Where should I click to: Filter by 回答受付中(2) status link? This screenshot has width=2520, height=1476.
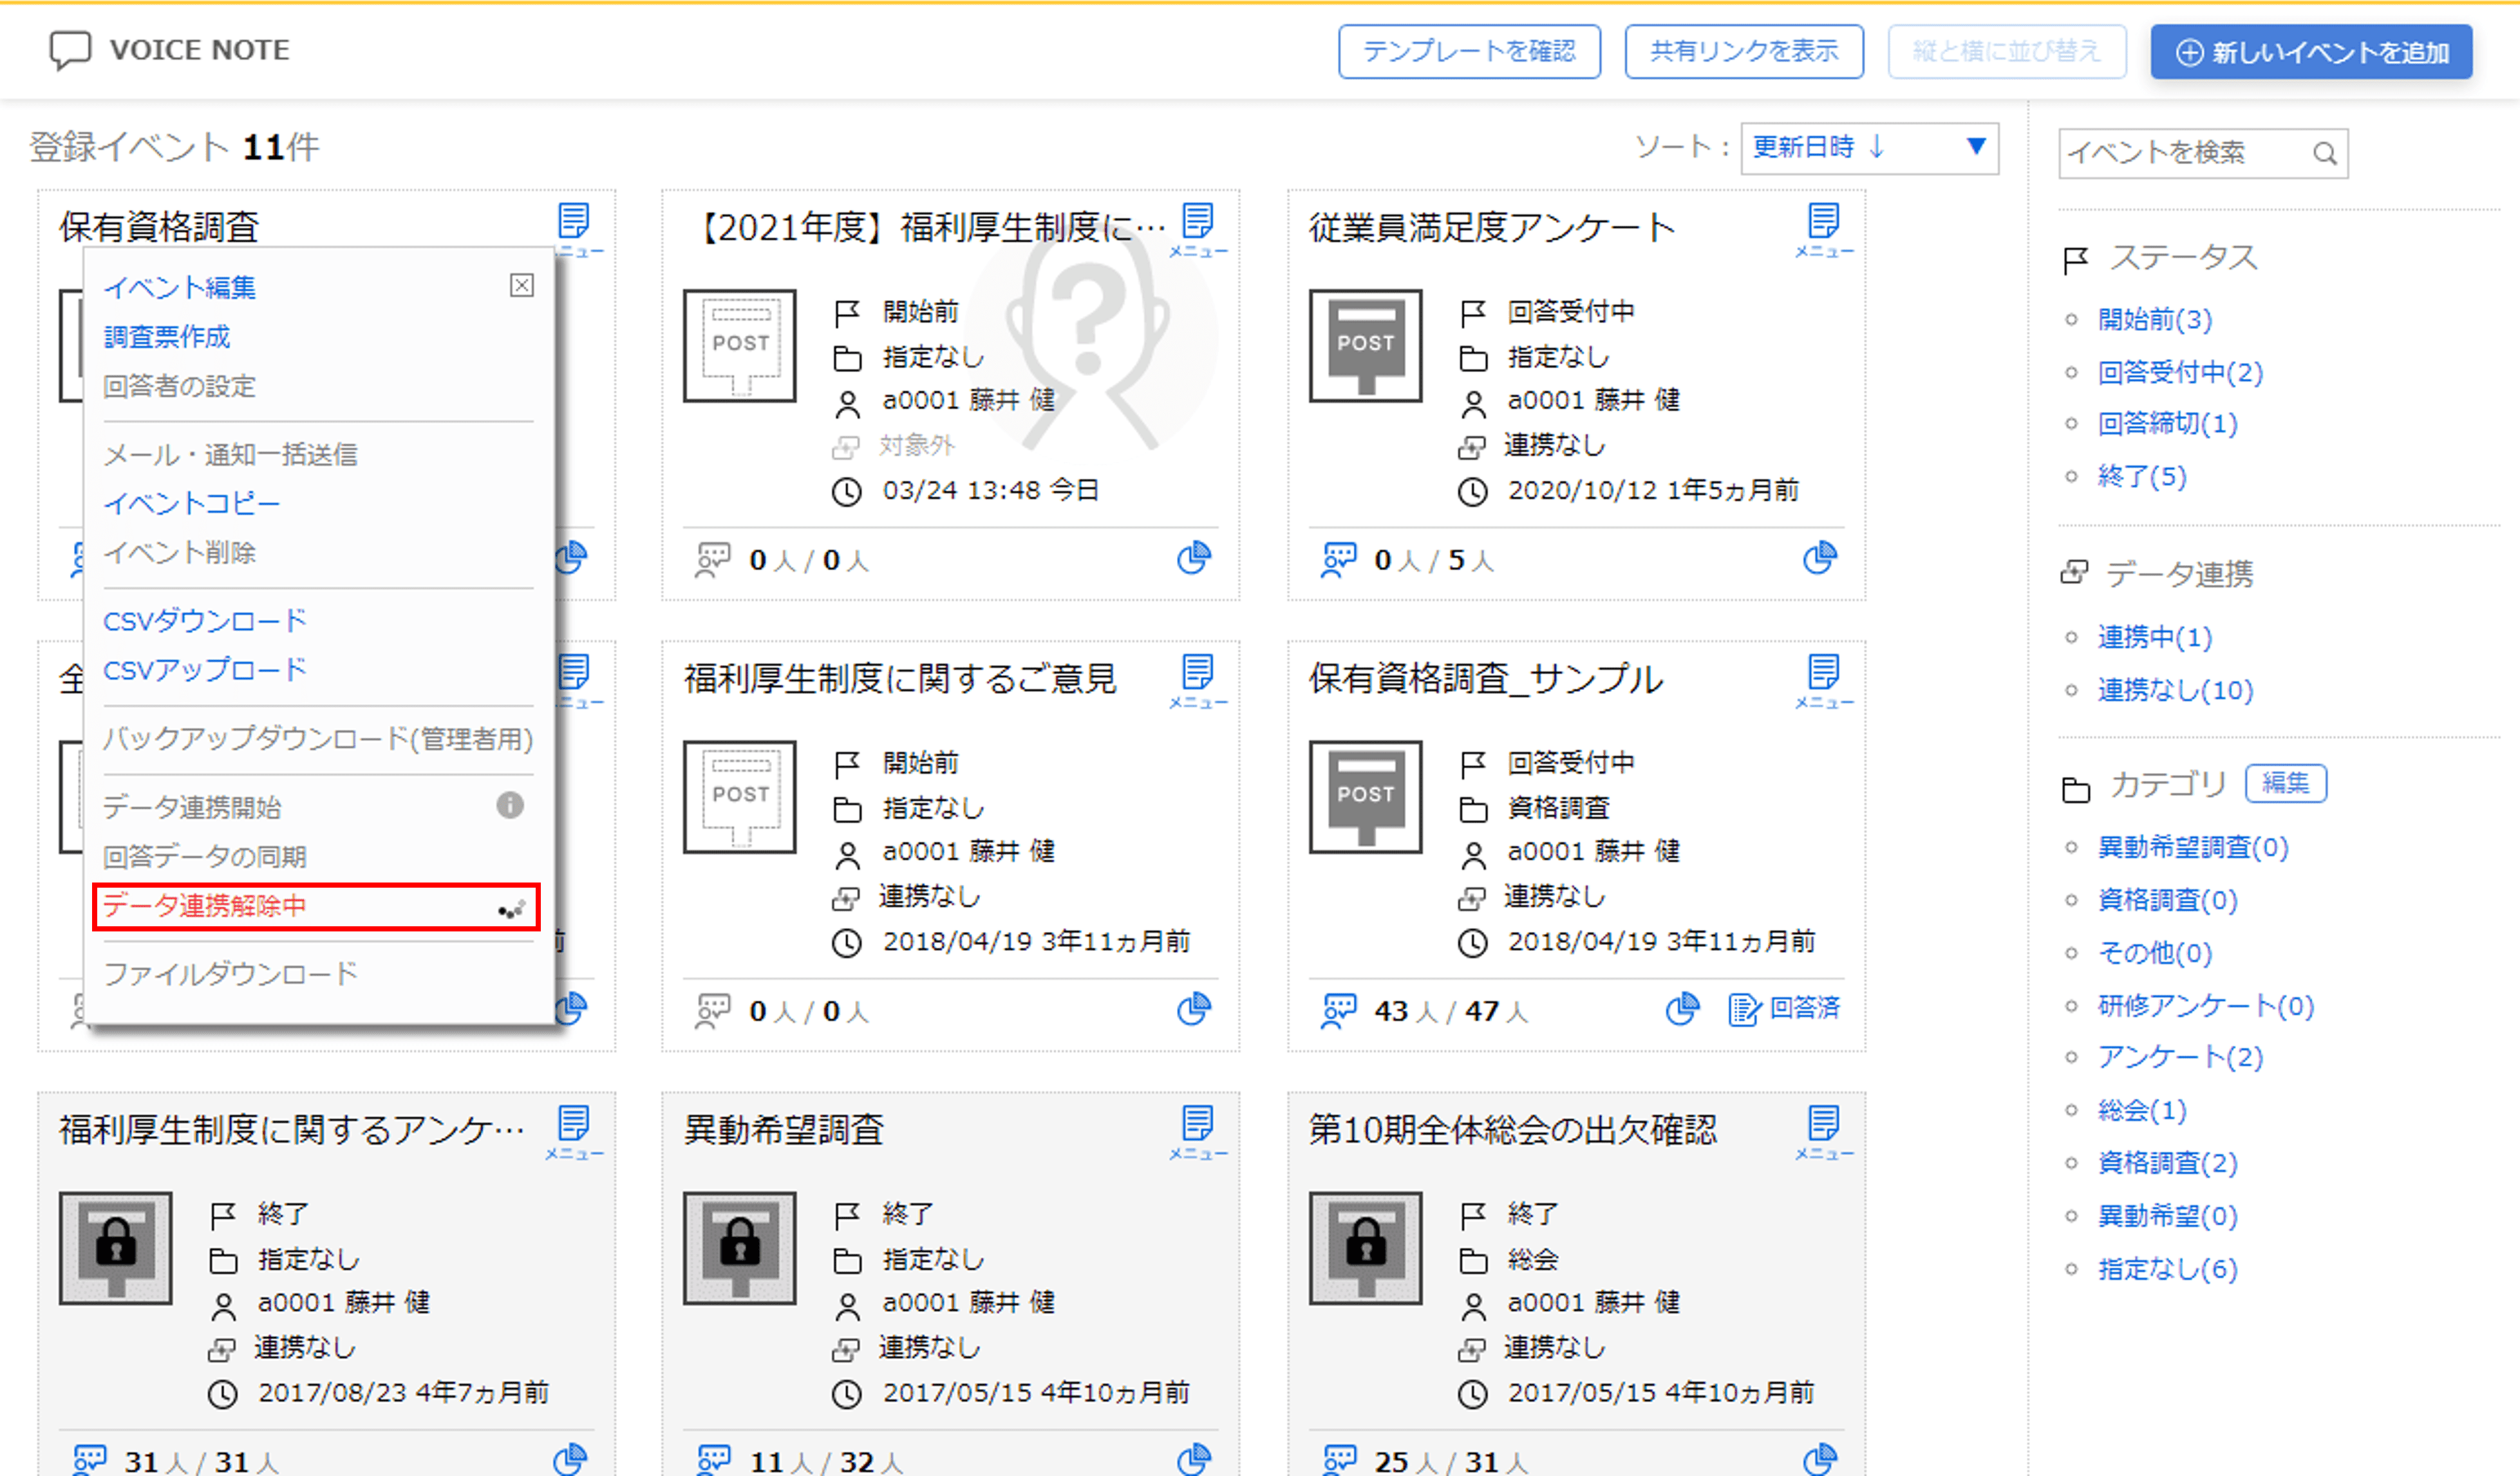pyautogui.click(x=2179, y=372)
